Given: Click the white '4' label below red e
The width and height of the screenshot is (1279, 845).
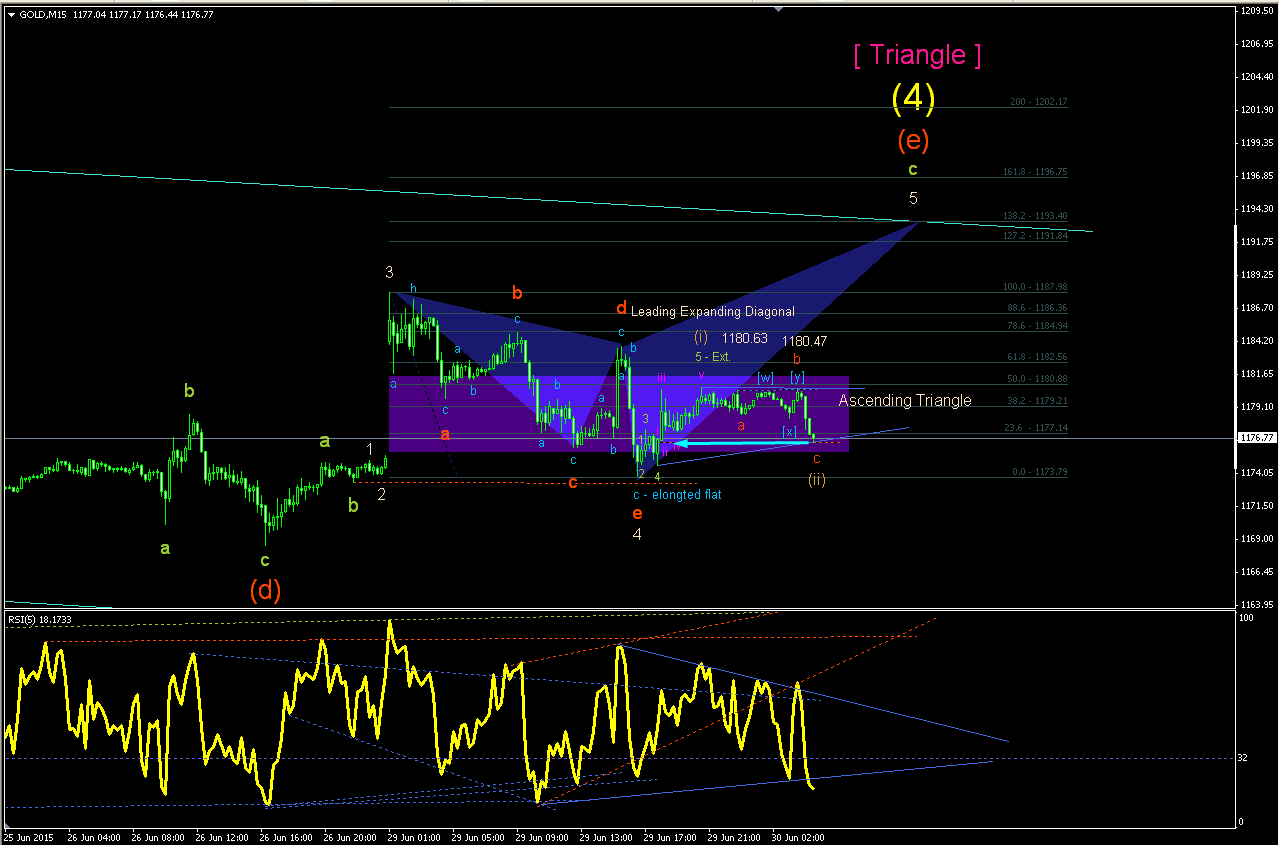Looking at the screenshot, I should [x=637, y=534].
